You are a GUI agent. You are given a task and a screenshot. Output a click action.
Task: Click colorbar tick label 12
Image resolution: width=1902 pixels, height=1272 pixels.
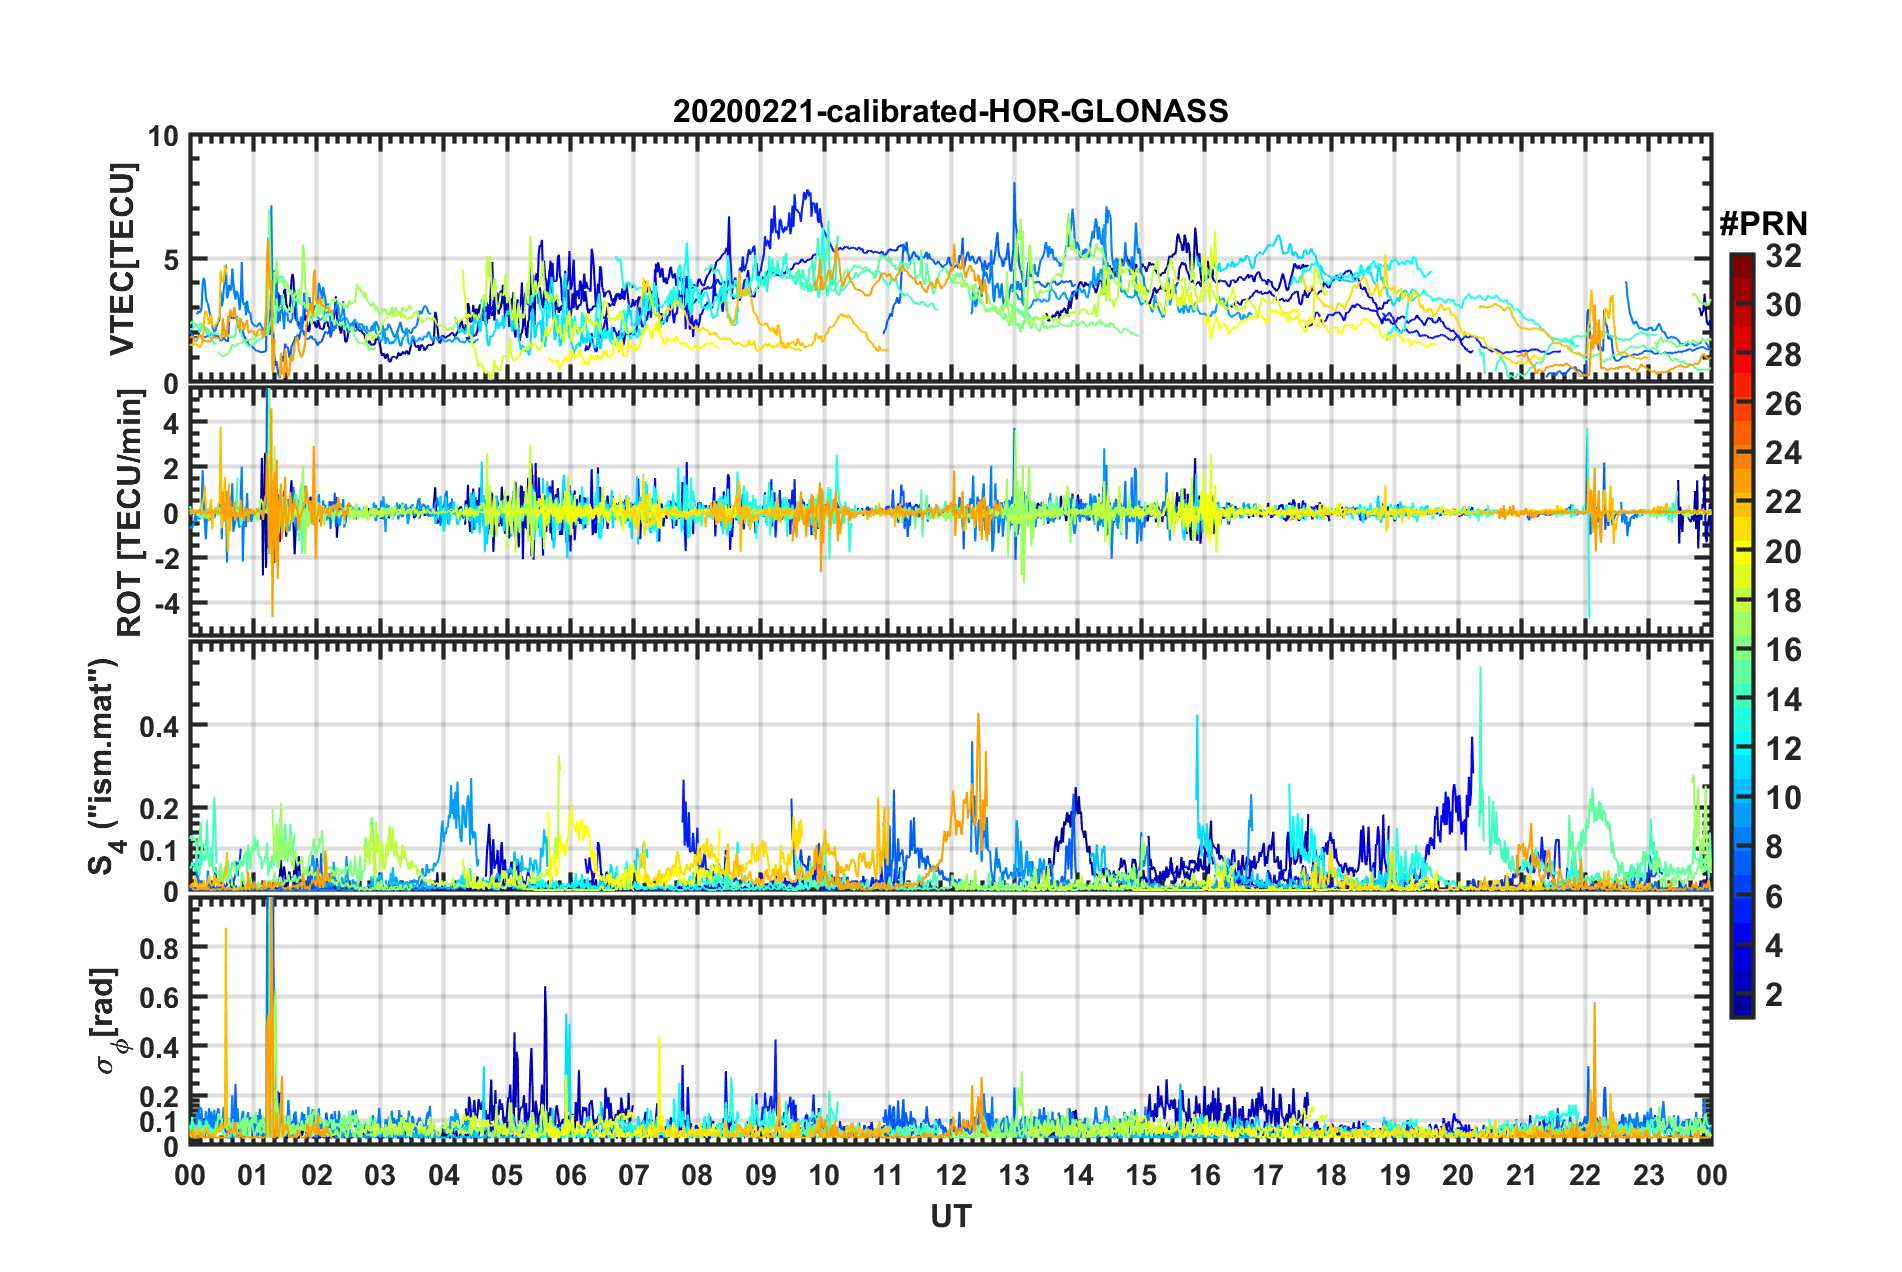(x=1783, y=748)
